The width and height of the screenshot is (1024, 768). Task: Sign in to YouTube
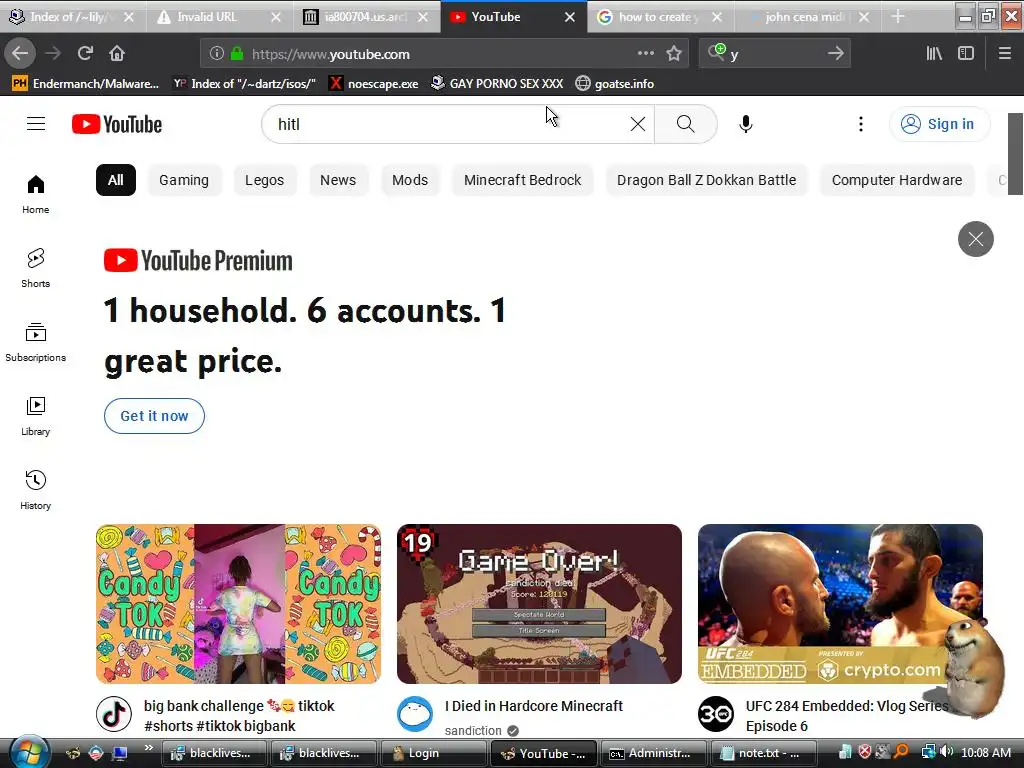(939, 124)
